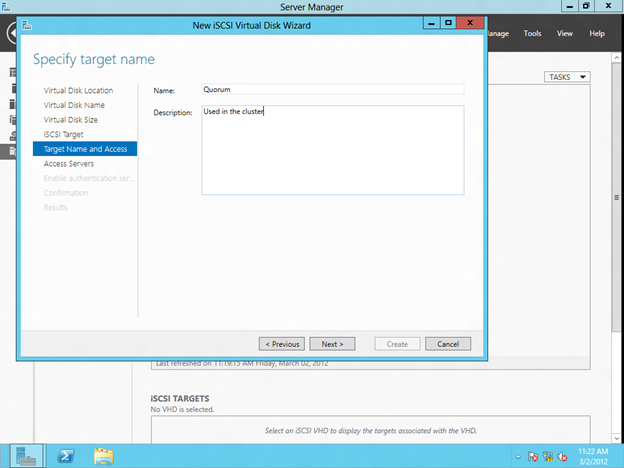Screen dimensions: 624x468
Task: Click into the Name text field
Action: click(332, 89)
